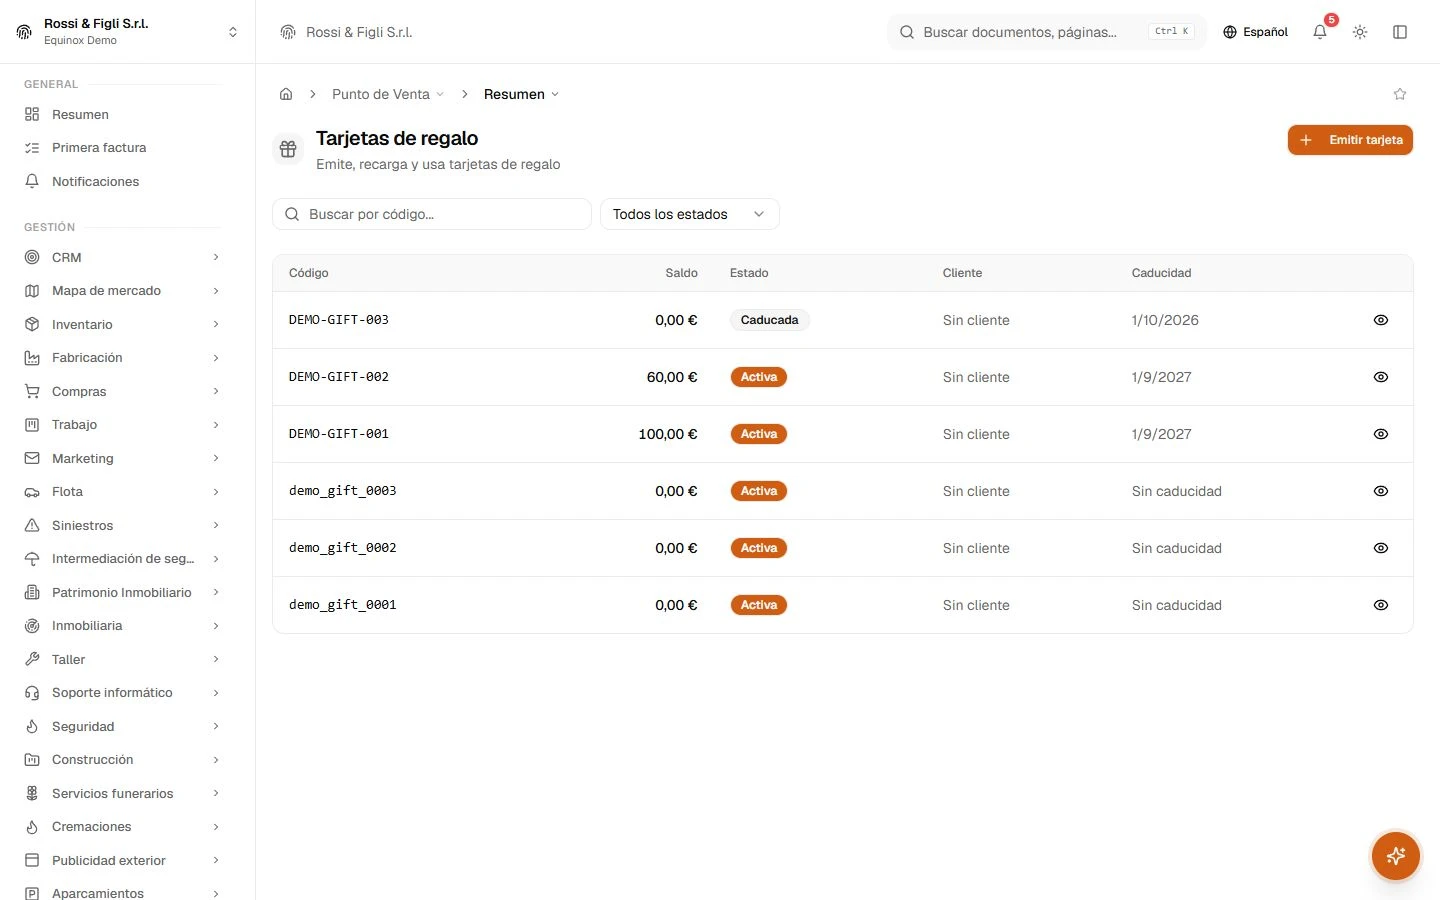Open the notifications bell with red badge
The height and width of the screenshot is (900, 1440).
click(x=1320, y=32)
